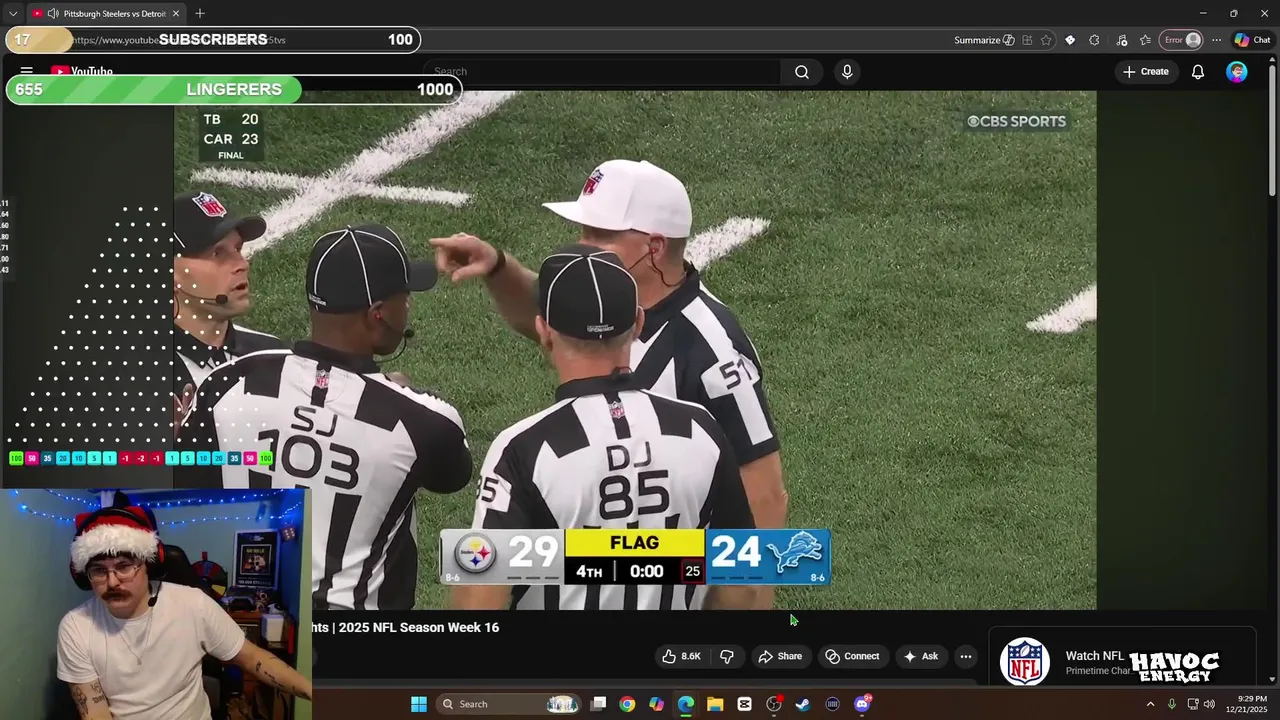The width and height of the screenshot is (1280, 720).
Task: Open Edge settings and more menu
Action: [x=1216, y=40]
